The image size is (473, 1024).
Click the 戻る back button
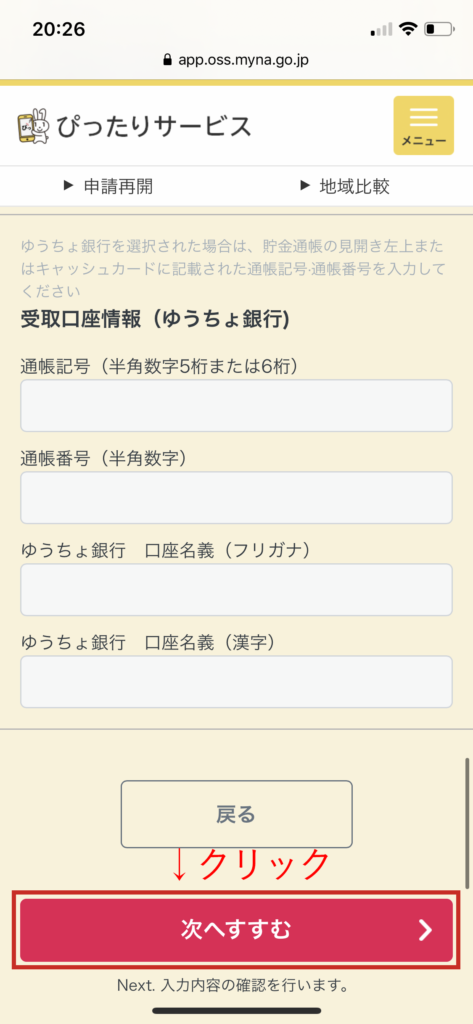[x=236, y=814]
